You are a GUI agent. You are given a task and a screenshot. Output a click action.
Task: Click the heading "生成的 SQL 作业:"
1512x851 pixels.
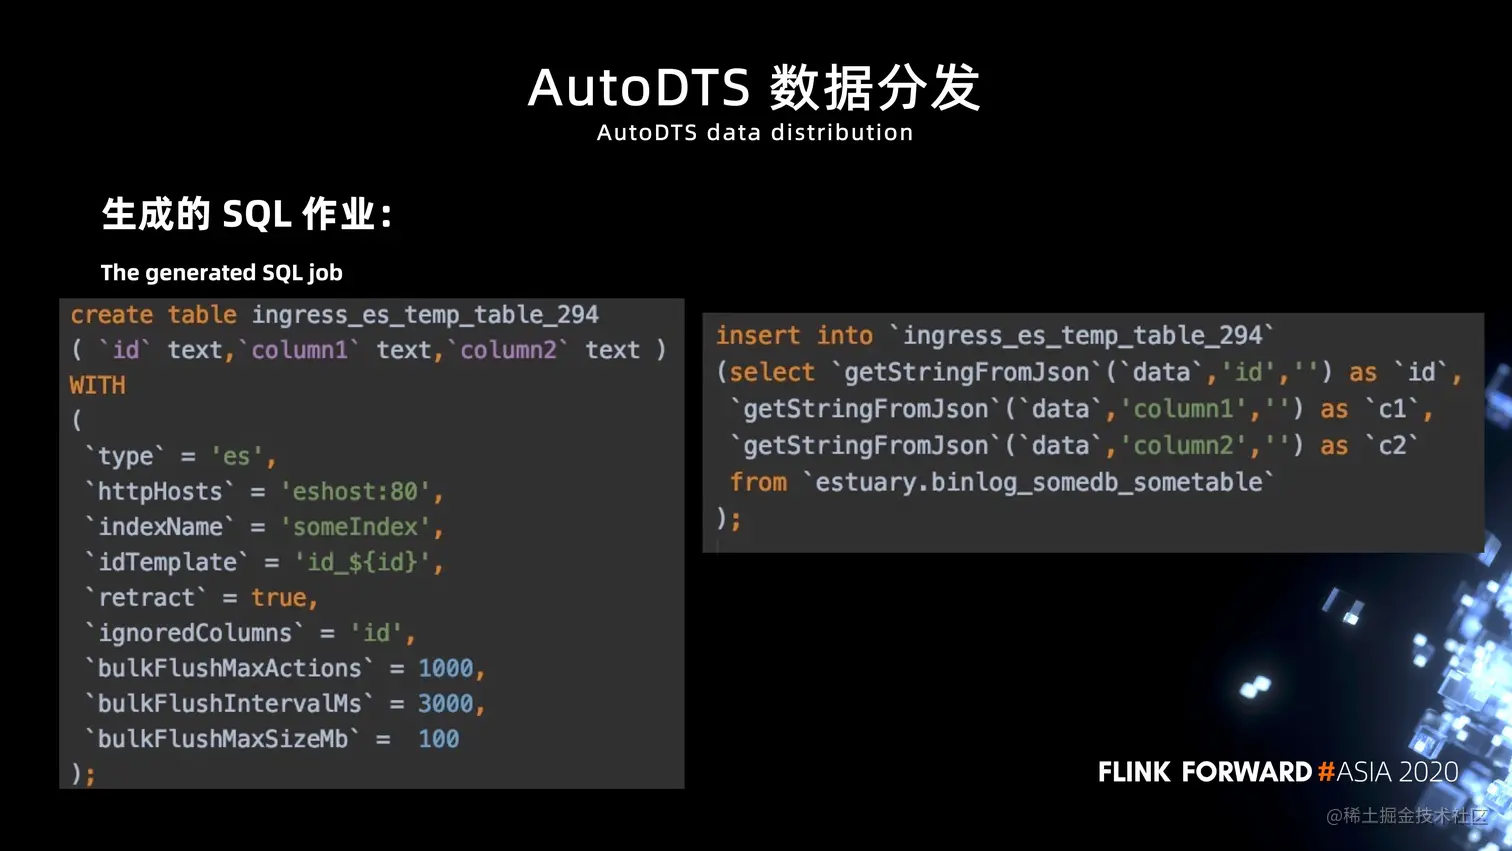pyautogui.click(x=247, y=214)
